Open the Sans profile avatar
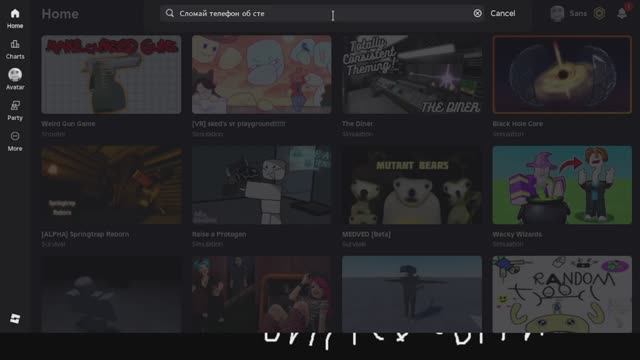 557,13
